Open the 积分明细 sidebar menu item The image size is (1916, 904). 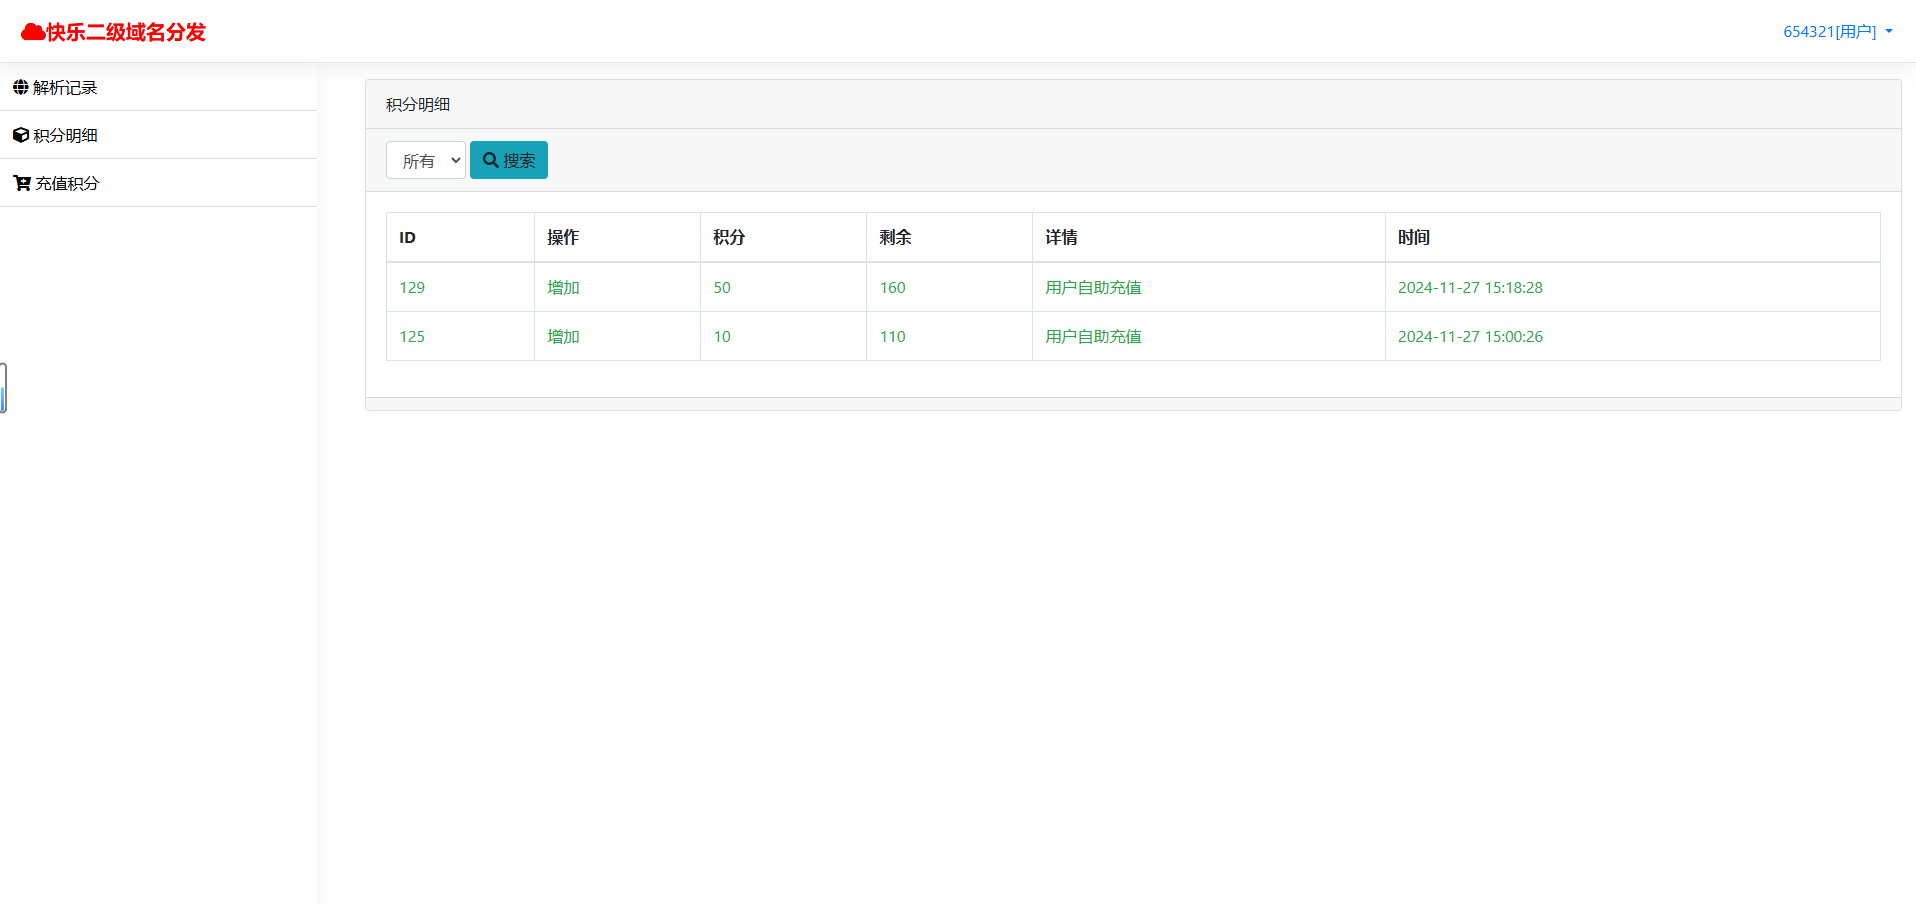tap(158, 135)
